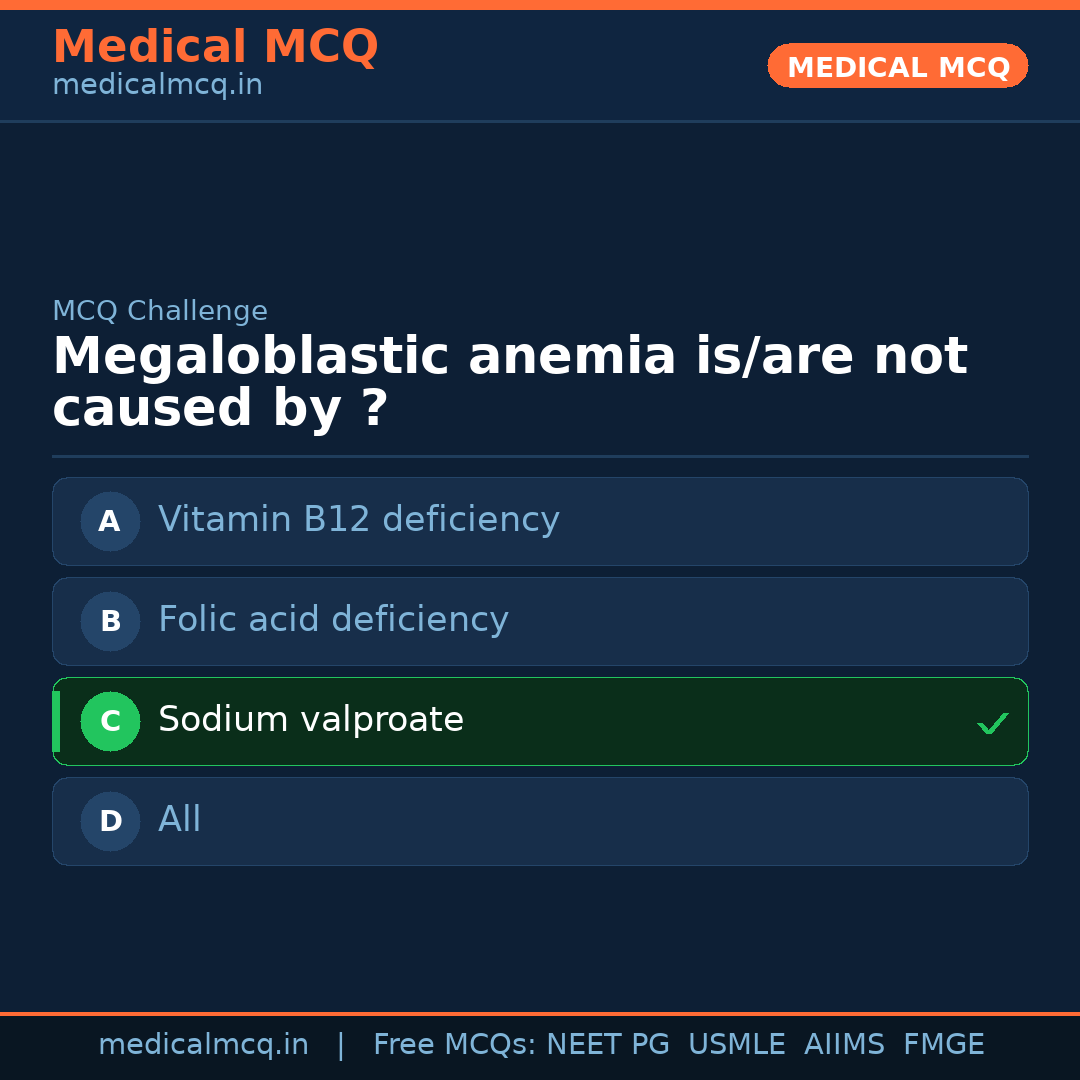Click the MCQ Challenge label
1080x1080 pixels.
[160, 311]
